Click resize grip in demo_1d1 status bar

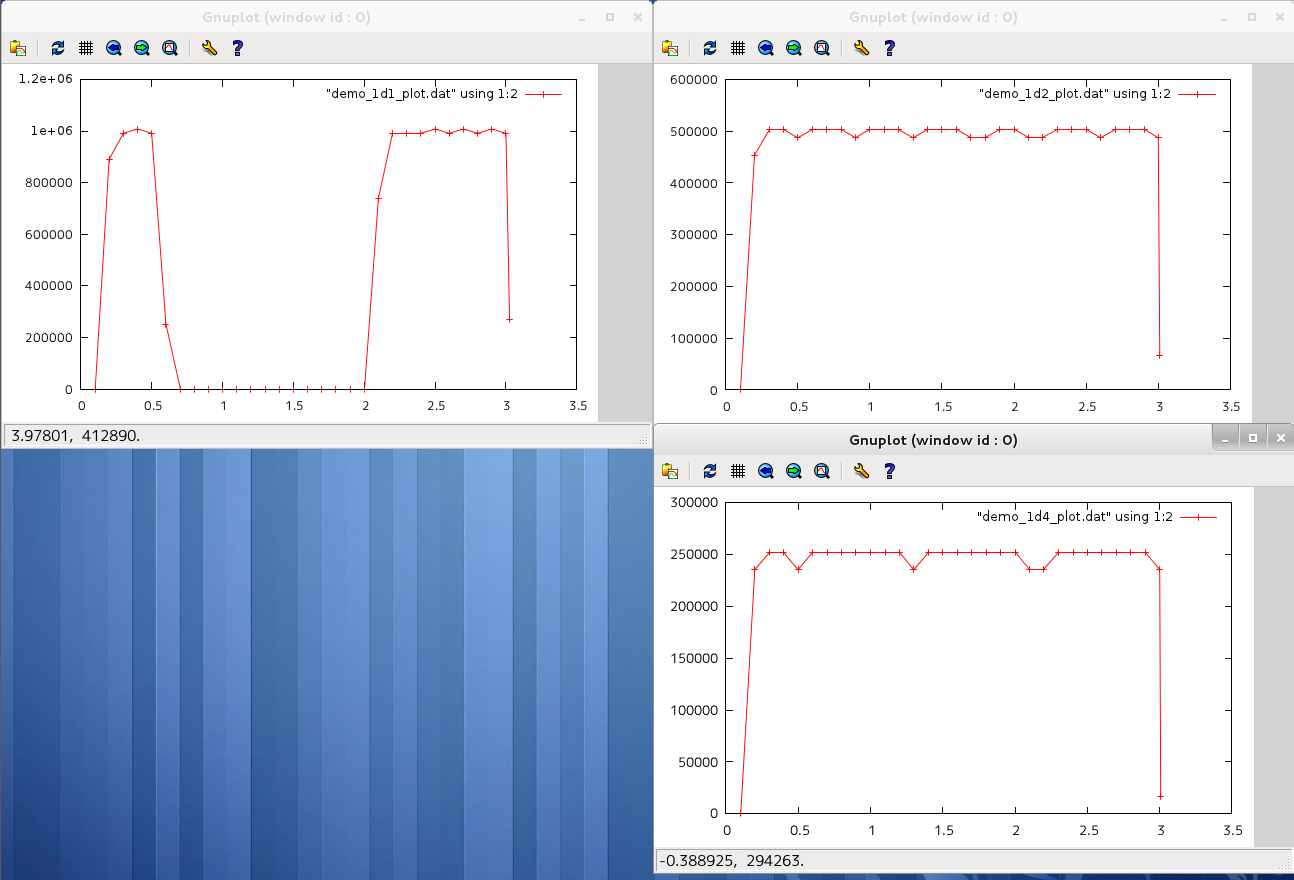[x=644, y=438]
